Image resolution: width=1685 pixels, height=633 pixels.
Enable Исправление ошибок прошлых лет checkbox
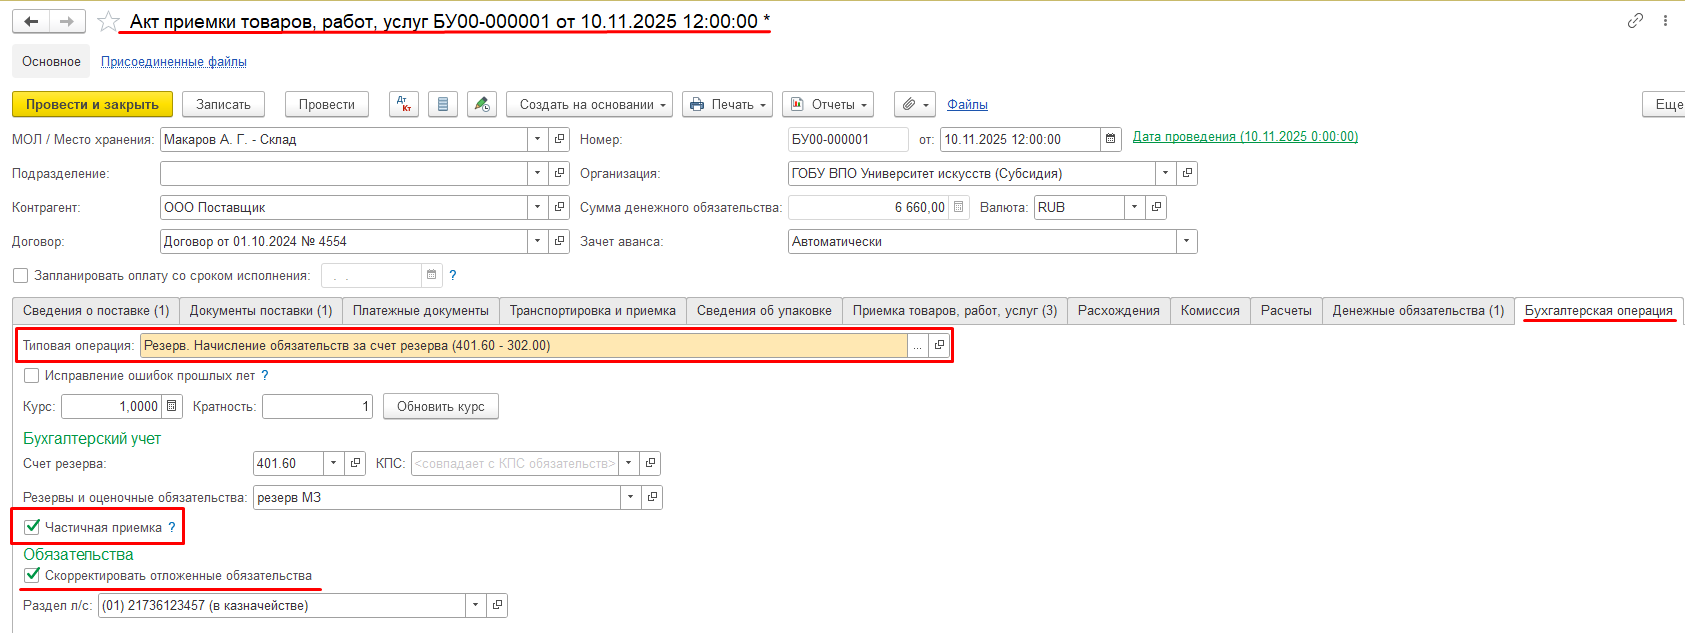[32, 376]
